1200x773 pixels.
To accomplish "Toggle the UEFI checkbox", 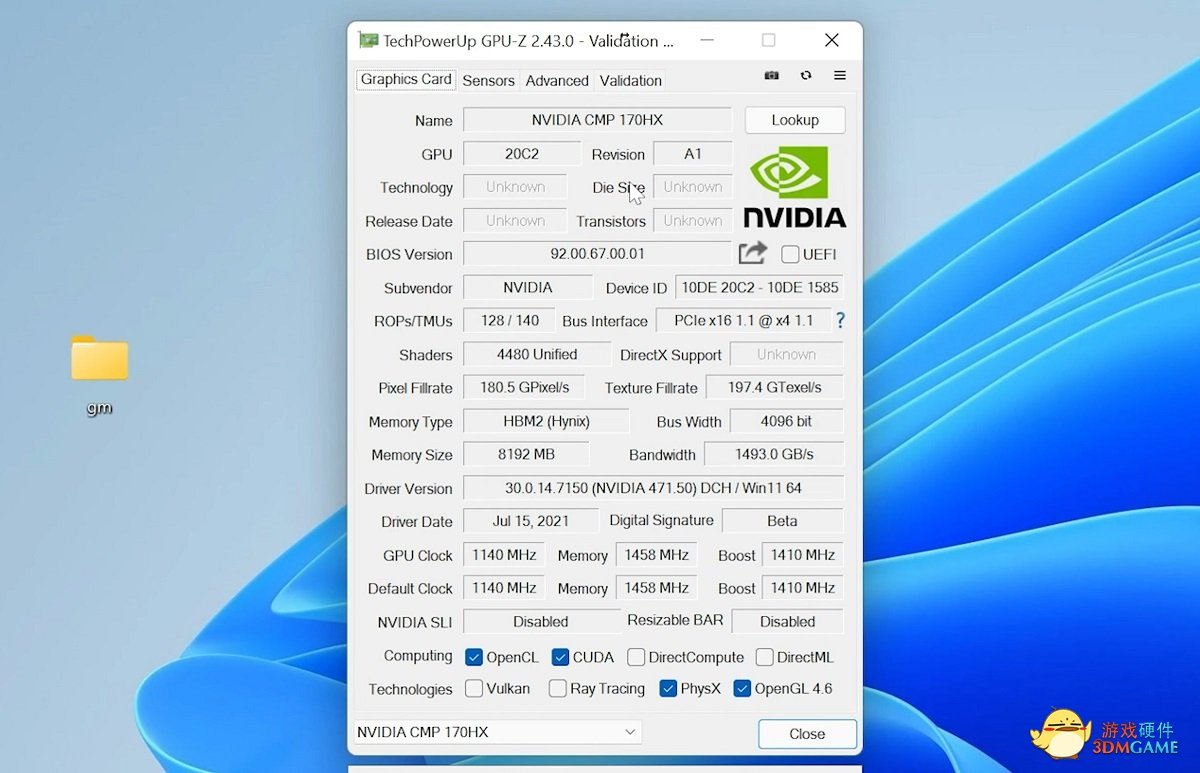I will click(x=790, y=254).
